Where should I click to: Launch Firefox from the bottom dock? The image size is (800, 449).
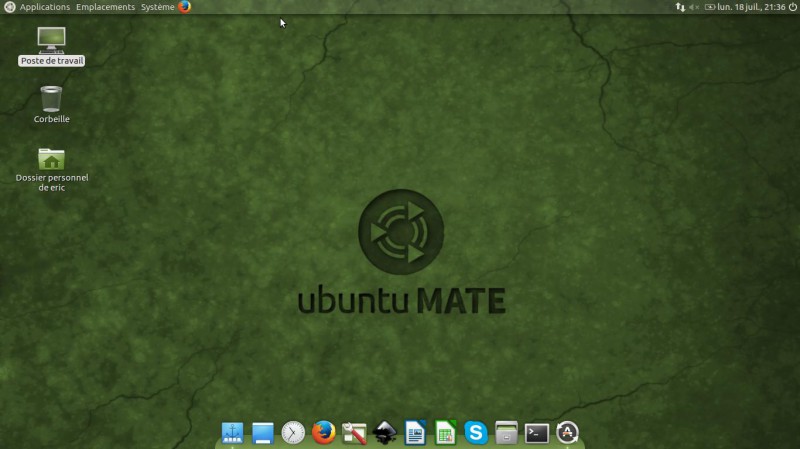323,433
